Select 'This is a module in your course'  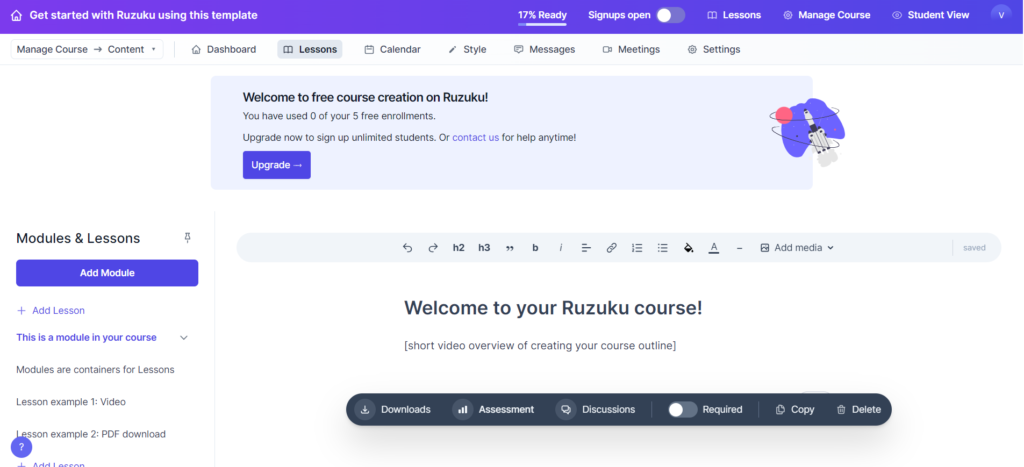point(86,338)
